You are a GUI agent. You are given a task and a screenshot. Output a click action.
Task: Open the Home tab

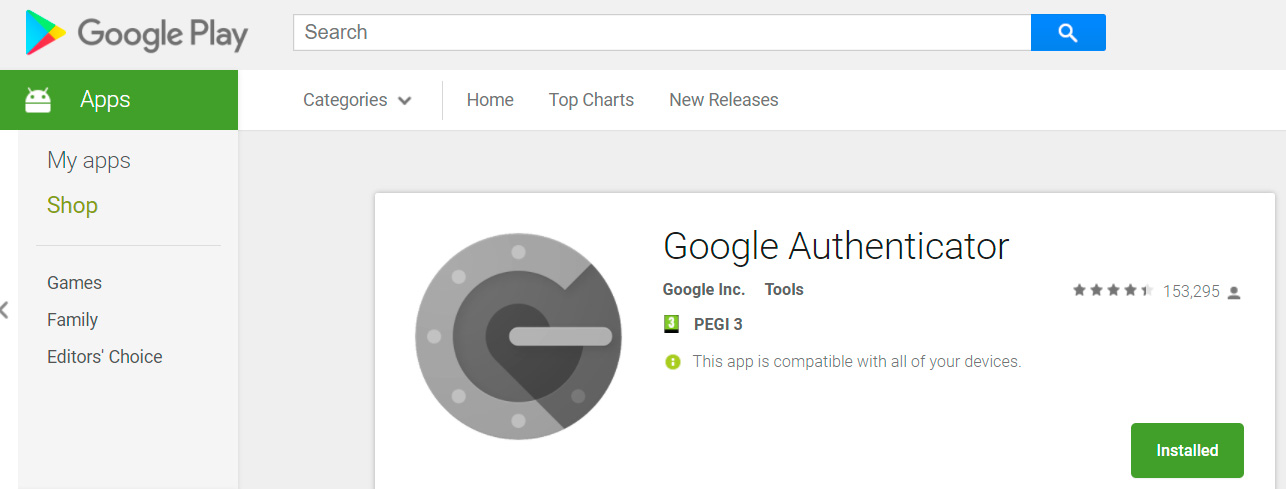(490, 100)
